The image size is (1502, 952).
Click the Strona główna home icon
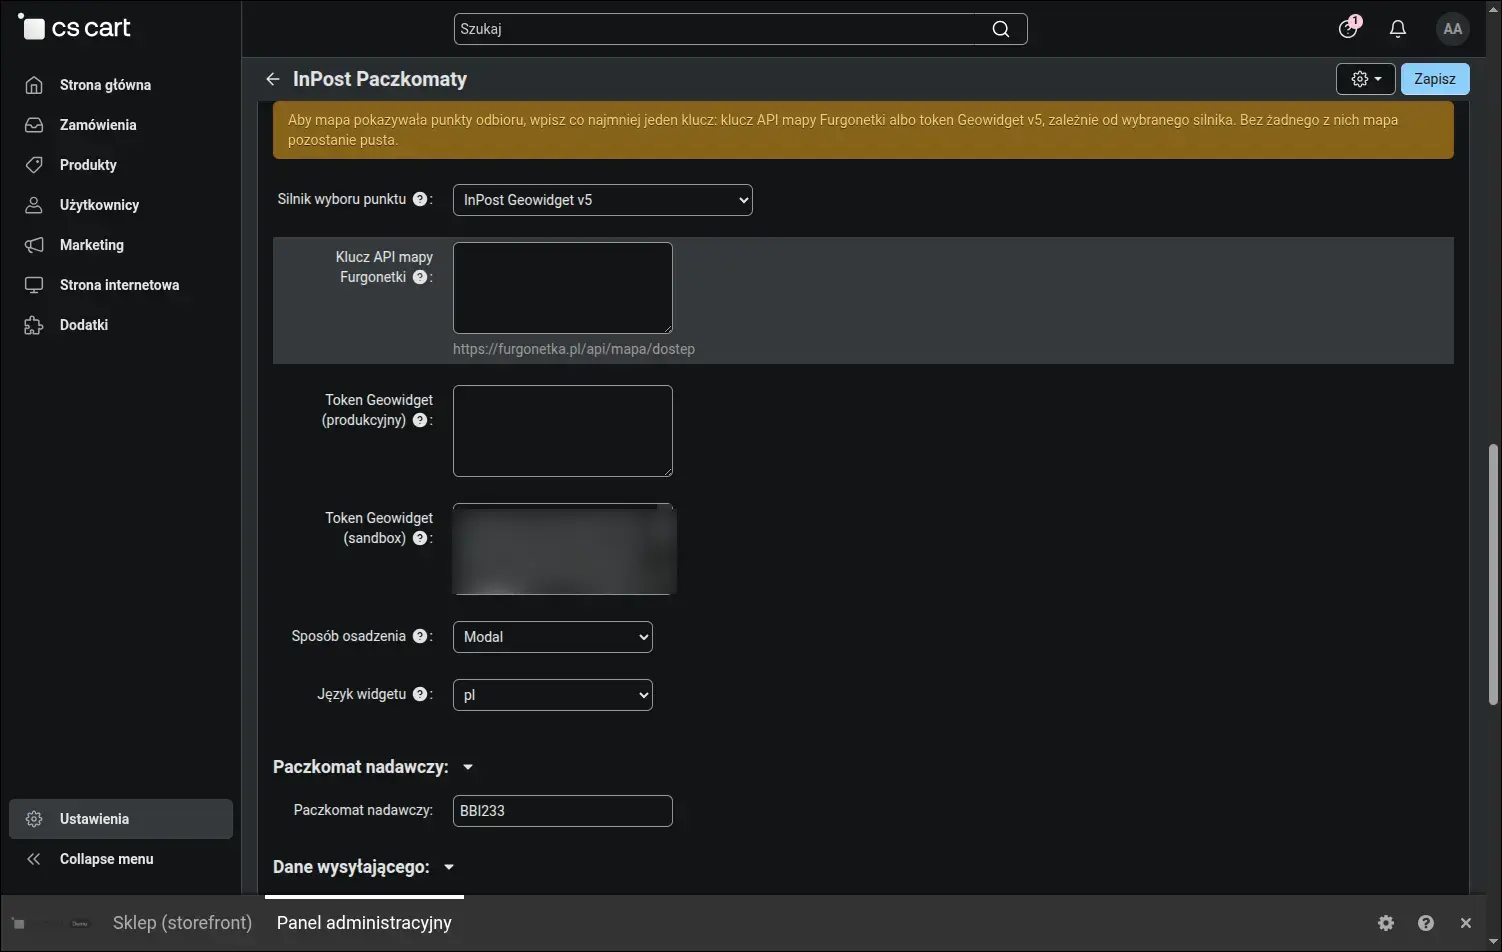point(34,85)
